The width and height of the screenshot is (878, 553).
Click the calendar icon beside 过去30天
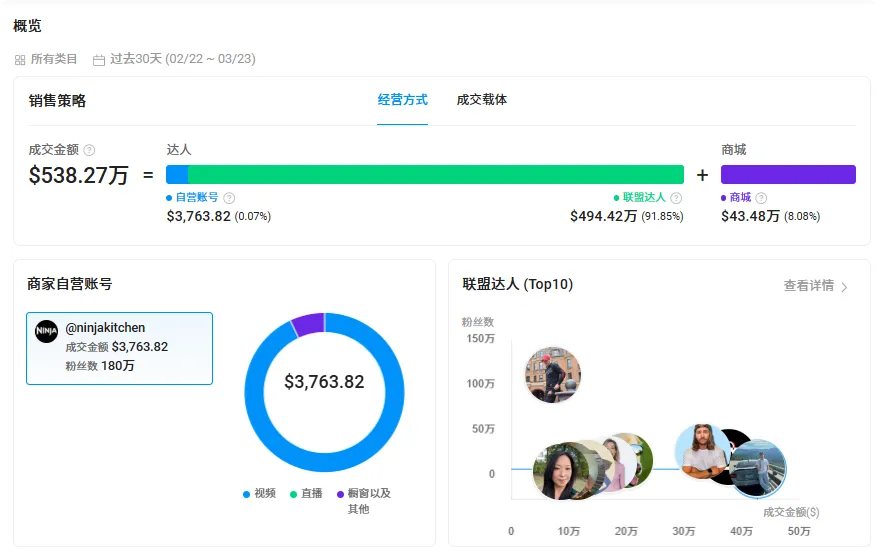[x=99, y=60]
